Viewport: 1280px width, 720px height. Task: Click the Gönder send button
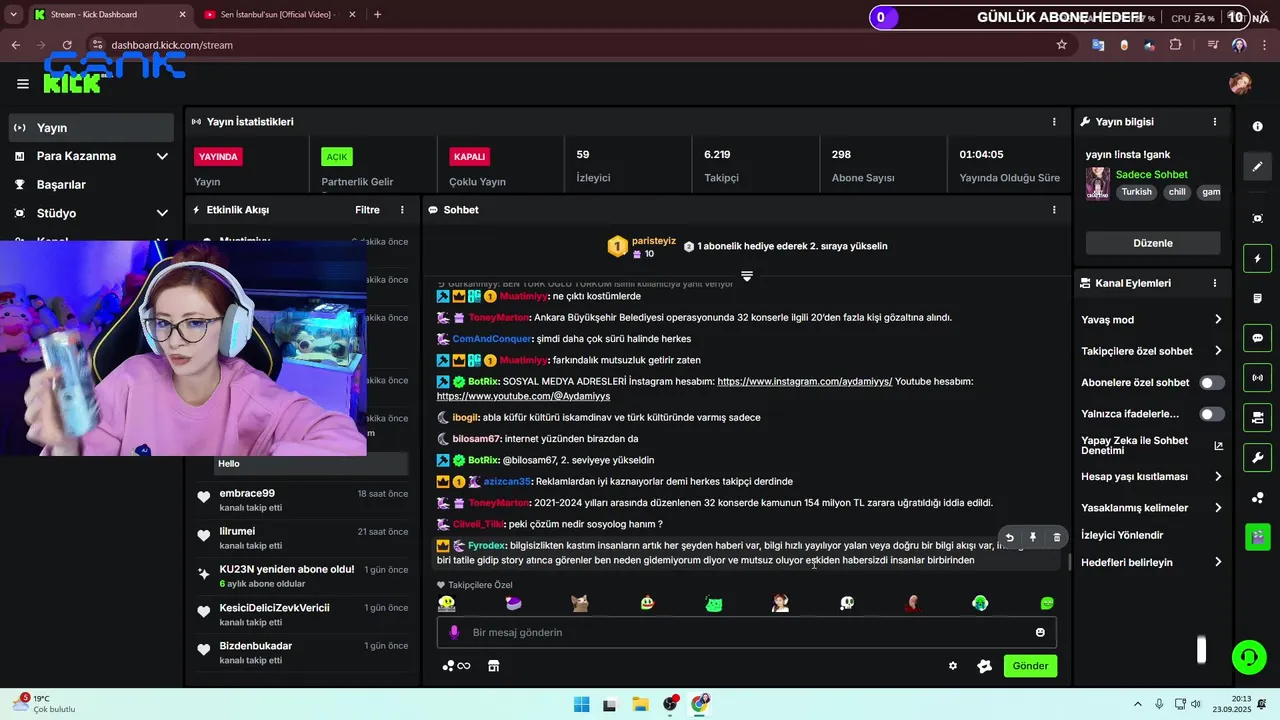[x=1030, y=666]
